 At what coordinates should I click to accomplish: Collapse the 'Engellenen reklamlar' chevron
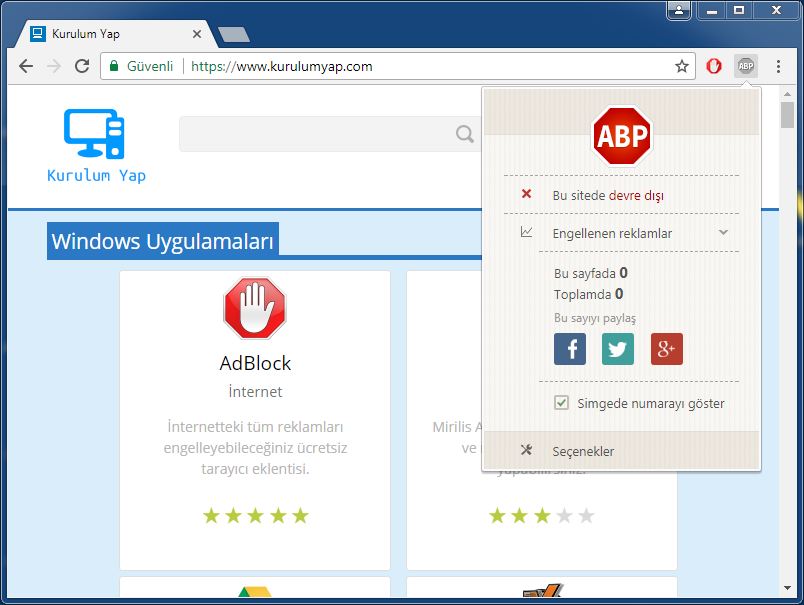point(723,232)
